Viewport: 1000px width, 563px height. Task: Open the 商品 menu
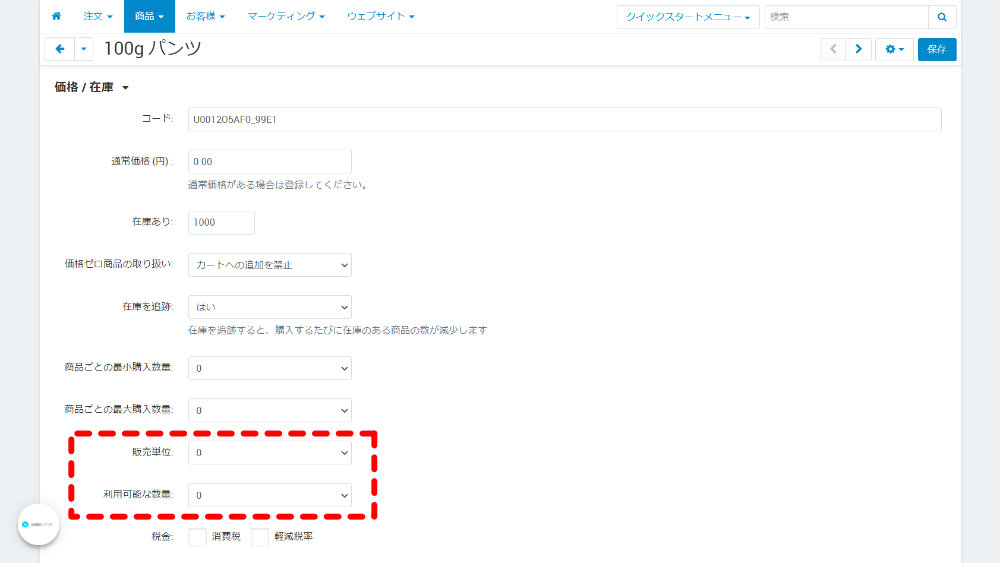149,16
